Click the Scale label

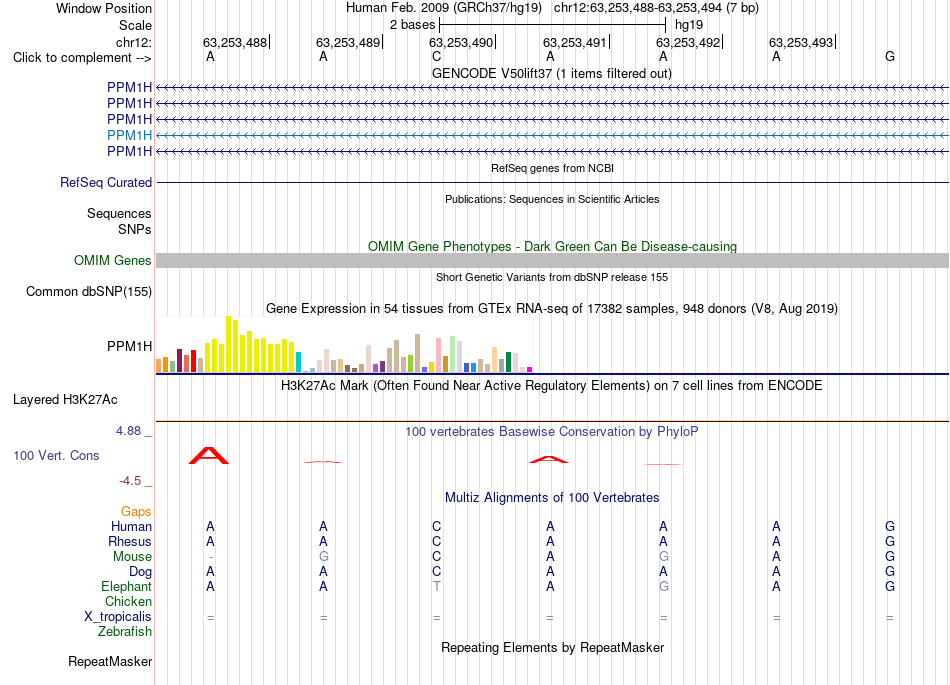136,25
